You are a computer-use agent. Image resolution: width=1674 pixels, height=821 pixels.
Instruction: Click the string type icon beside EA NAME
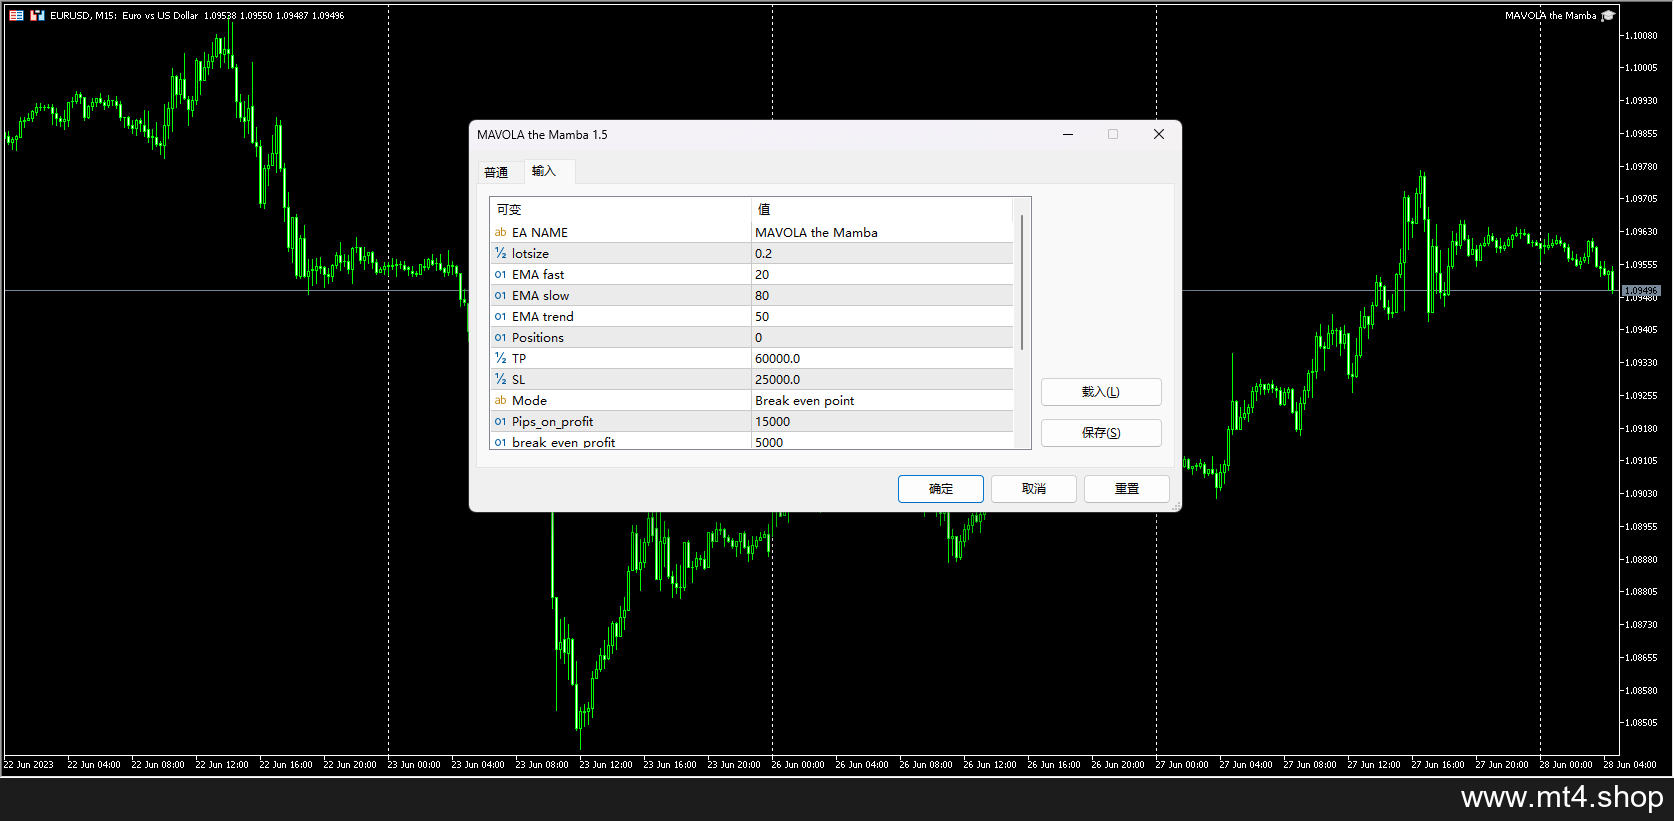pyautogui.click(x=500, y=233)
